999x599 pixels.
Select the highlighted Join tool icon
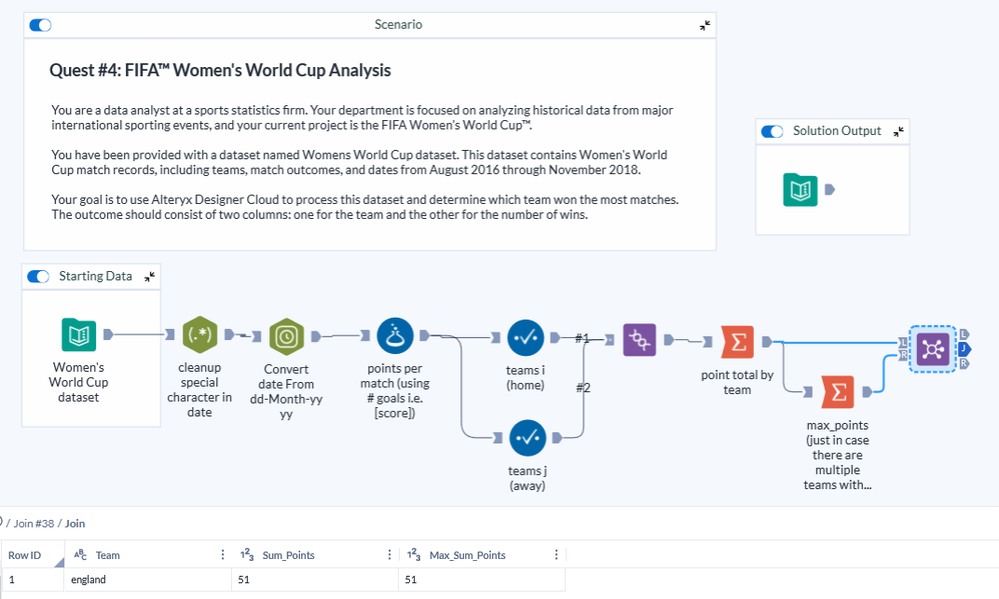pyautogui.click(x=934, y=348)
